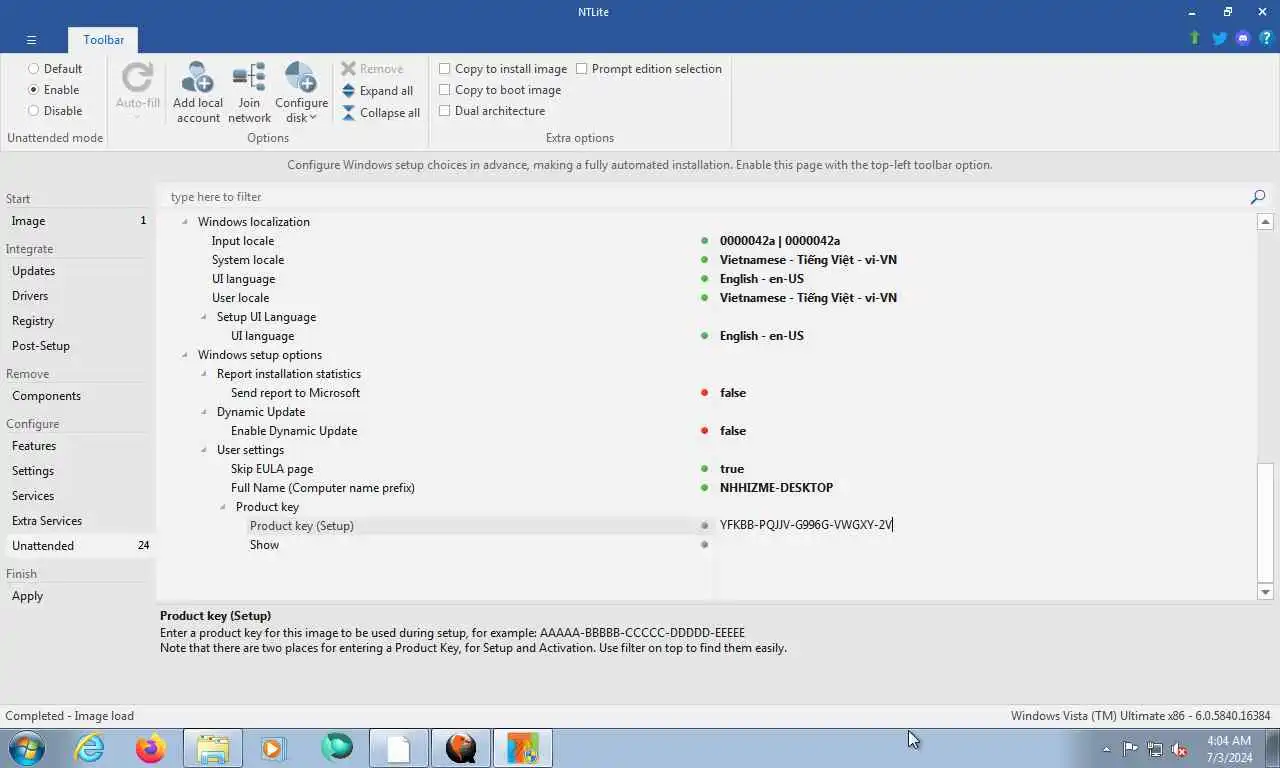Open file explorer folder on taskbar
The height and width of the screenshot is (768, 1280).
click(x=213, y=748)
